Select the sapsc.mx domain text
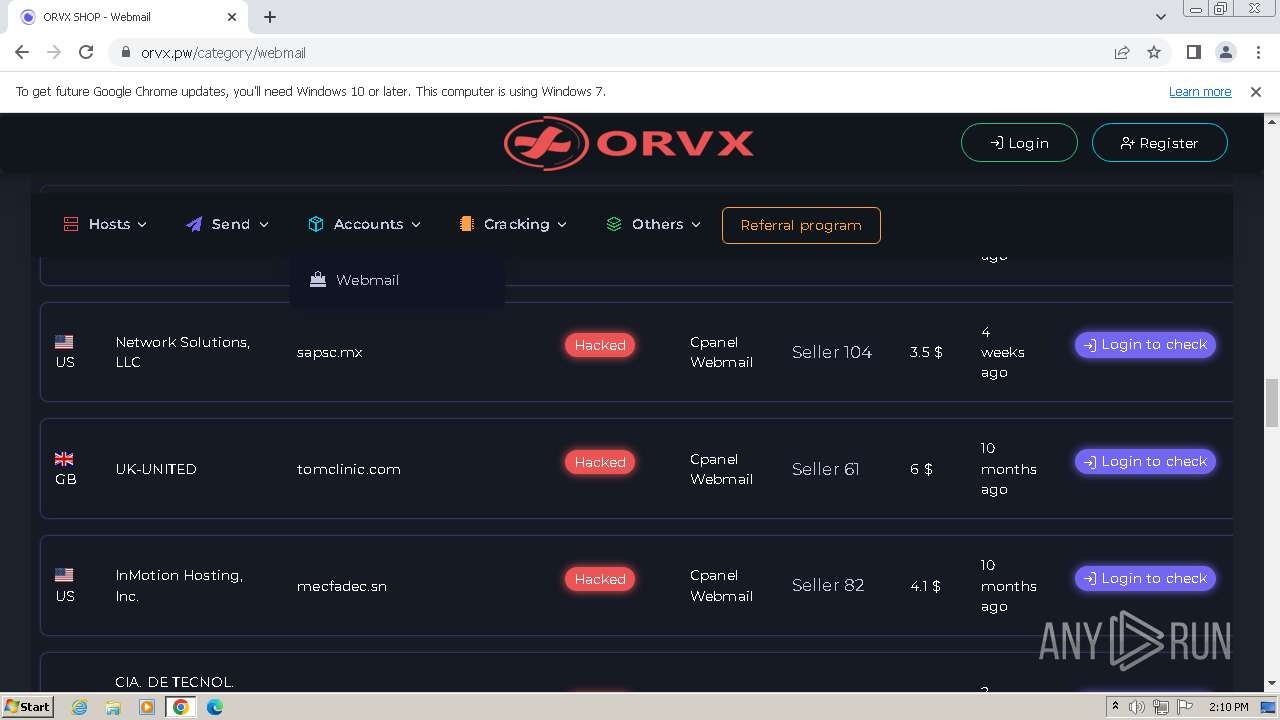 point(330,352)
